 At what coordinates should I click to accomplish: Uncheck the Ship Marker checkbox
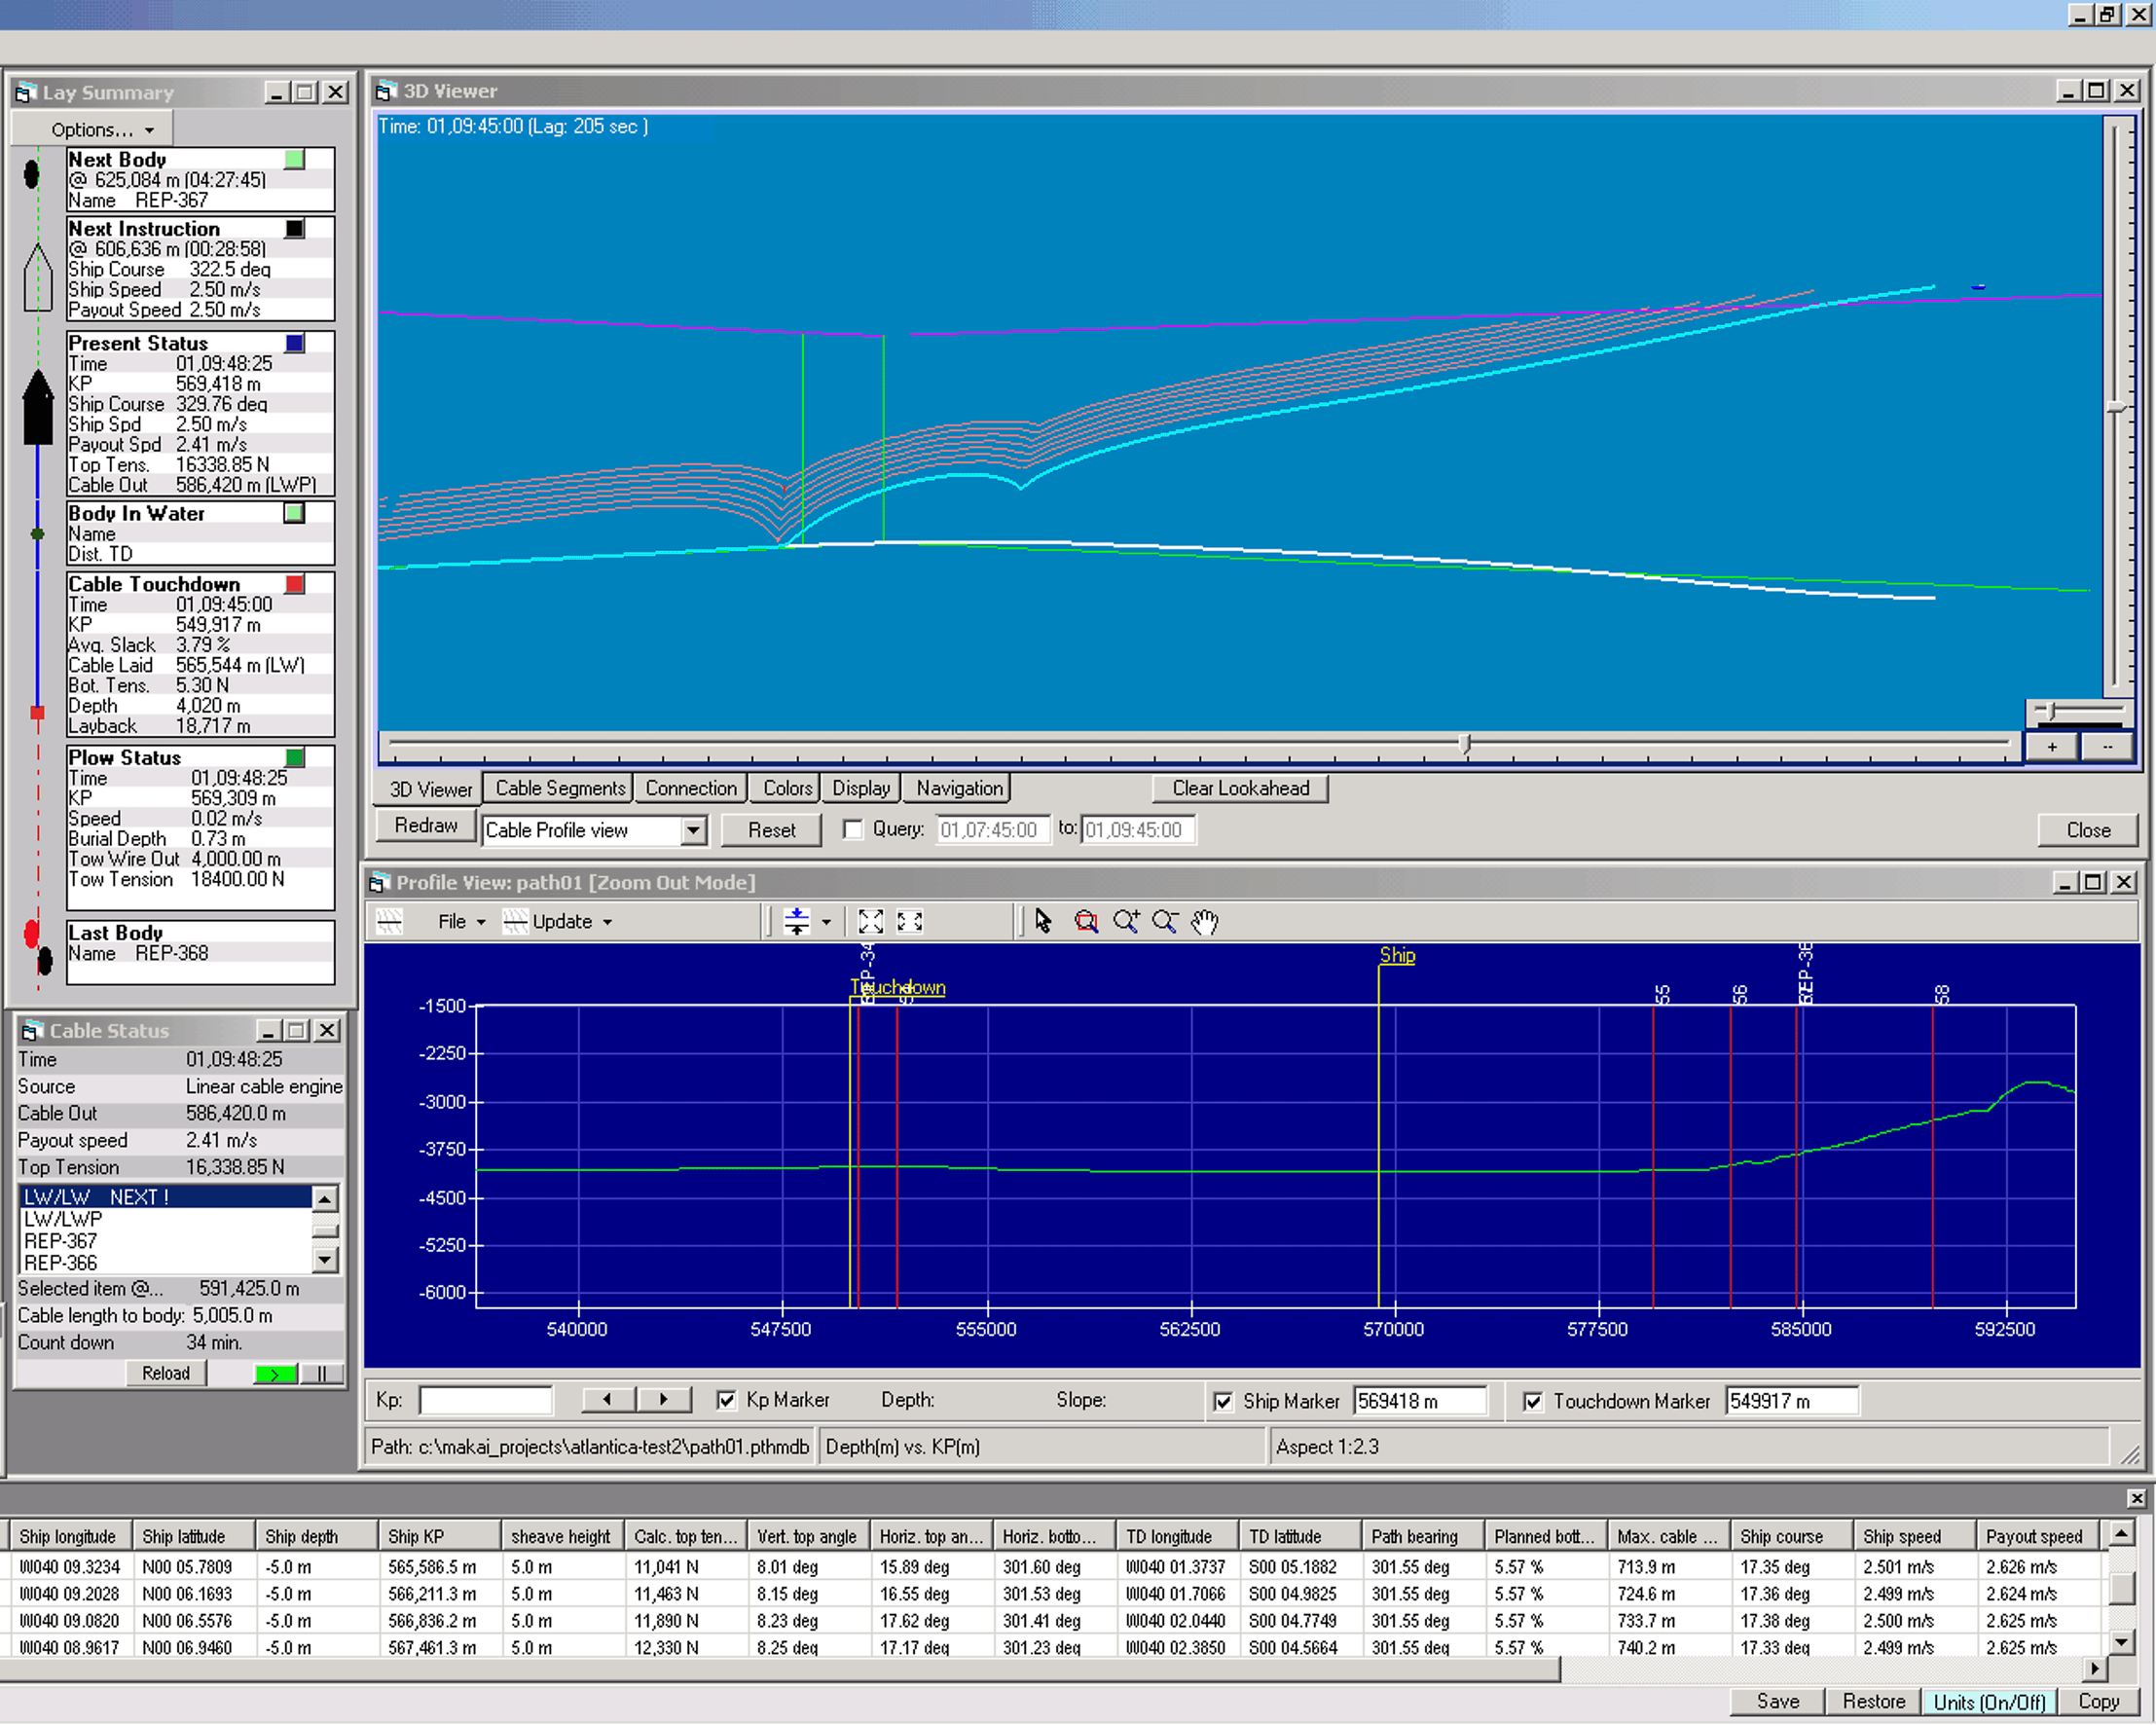pyautogui.click(x=1223, y=1402)
